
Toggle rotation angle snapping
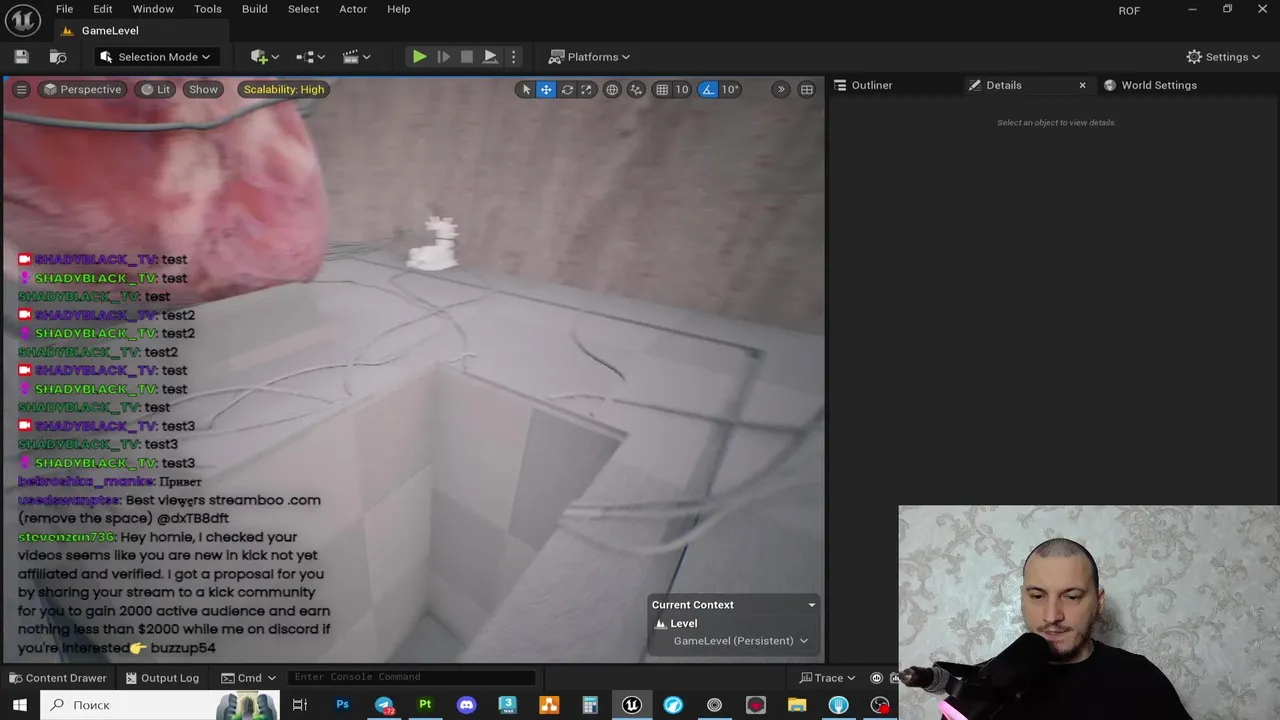click(x=708, y=89)
